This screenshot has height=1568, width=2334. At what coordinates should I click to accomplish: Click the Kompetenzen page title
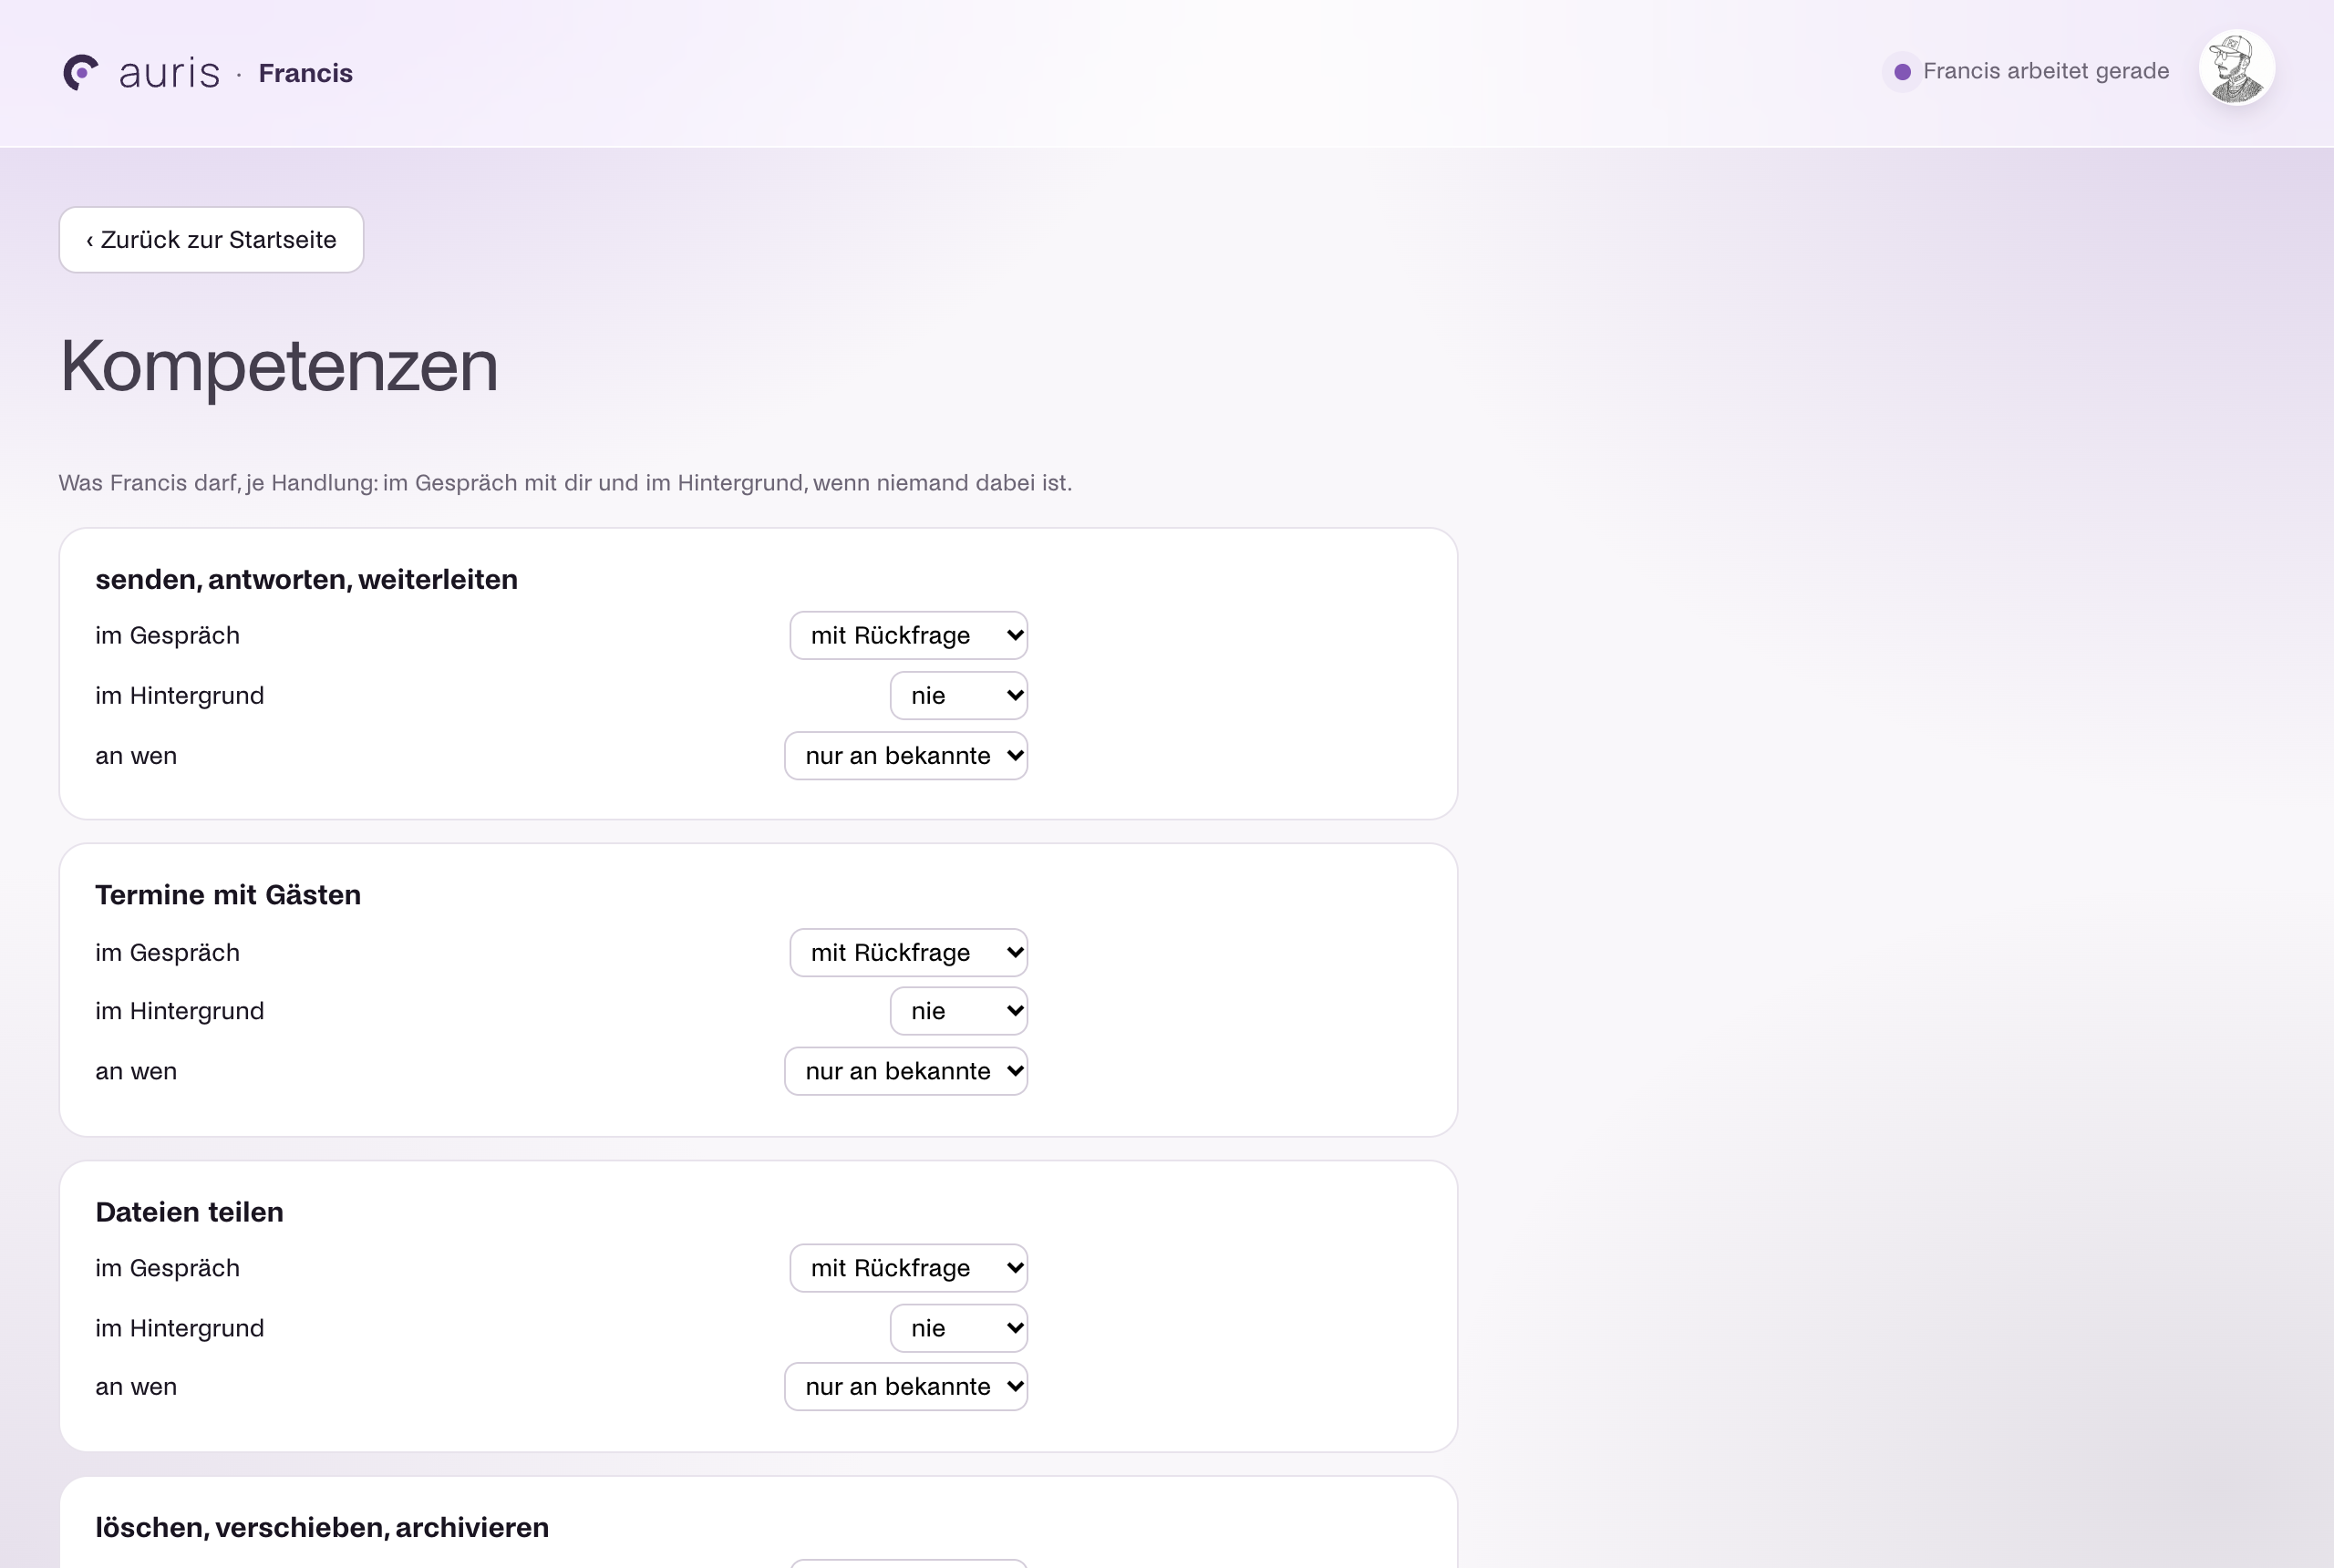point(279,366)
